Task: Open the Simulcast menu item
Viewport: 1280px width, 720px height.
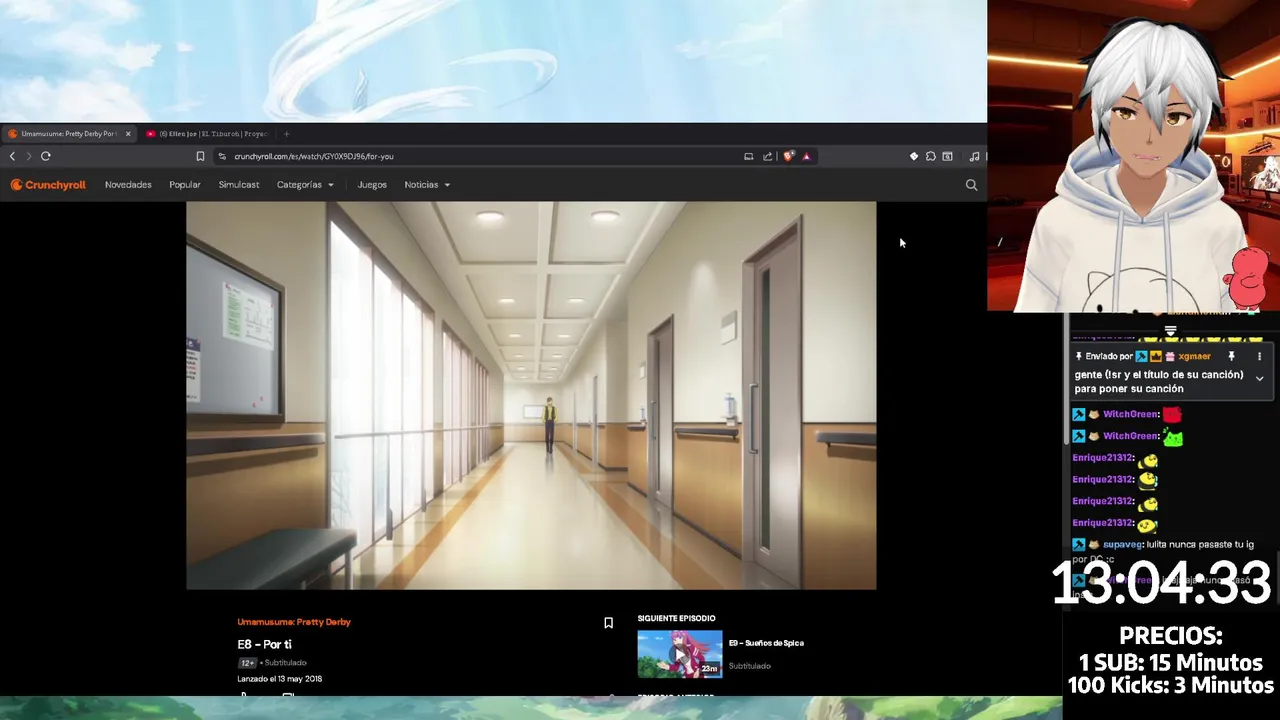Action: [x=239, y=185]
